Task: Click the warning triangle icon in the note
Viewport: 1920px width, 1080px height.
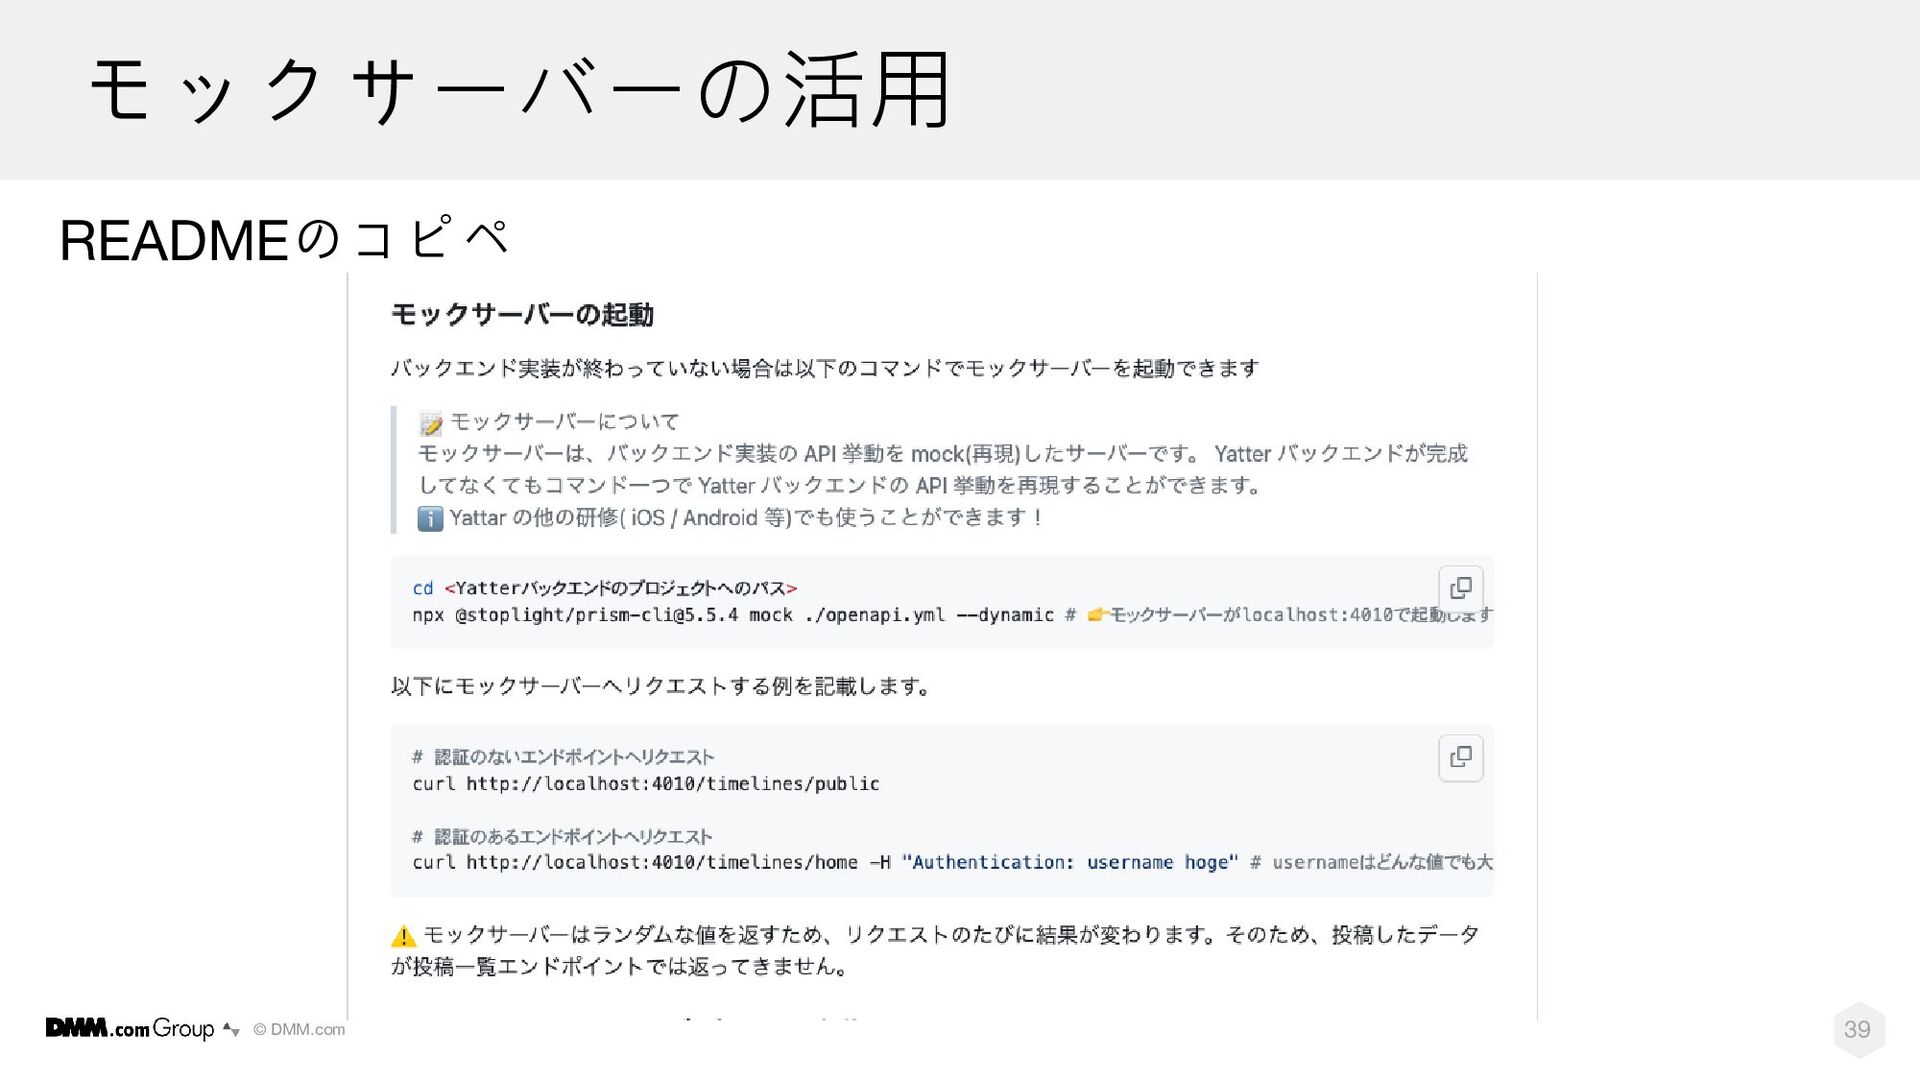Action: pyautogui.click(x=403, y=936)
